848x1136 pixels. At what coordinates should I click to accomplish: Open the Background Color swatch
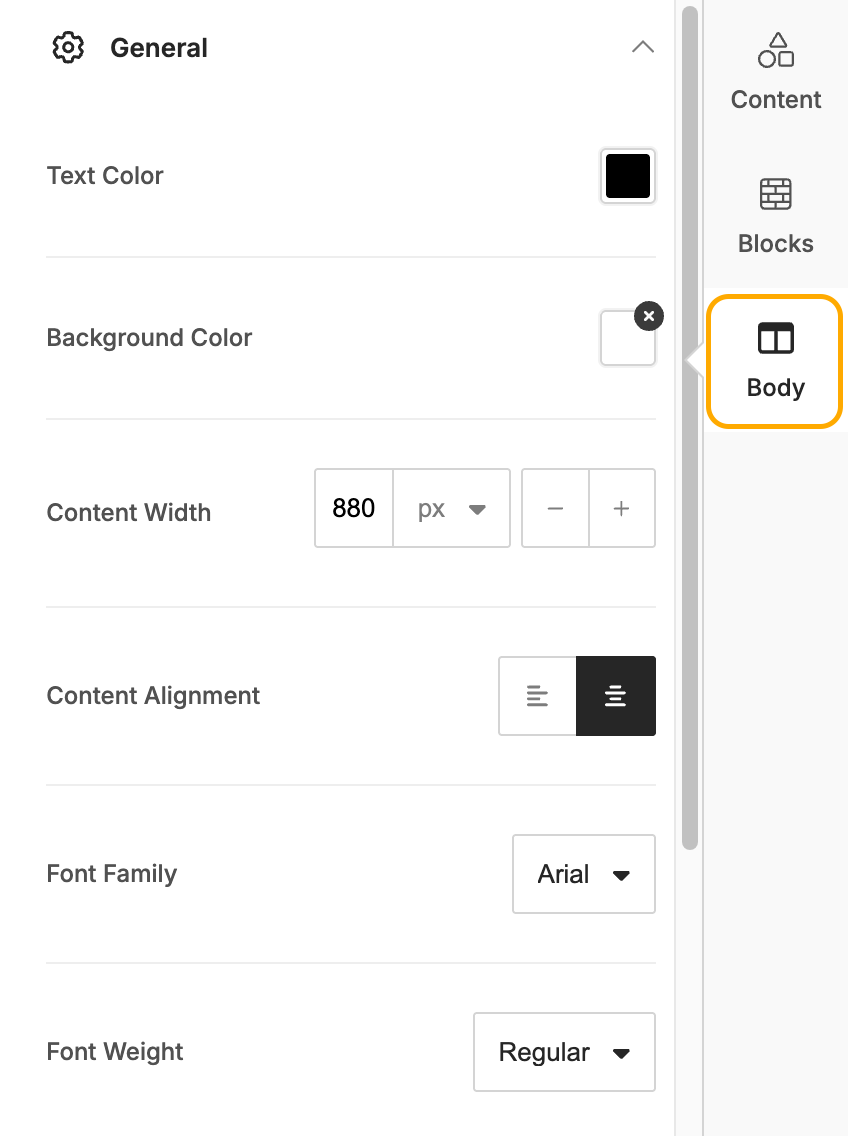(627, 338)
